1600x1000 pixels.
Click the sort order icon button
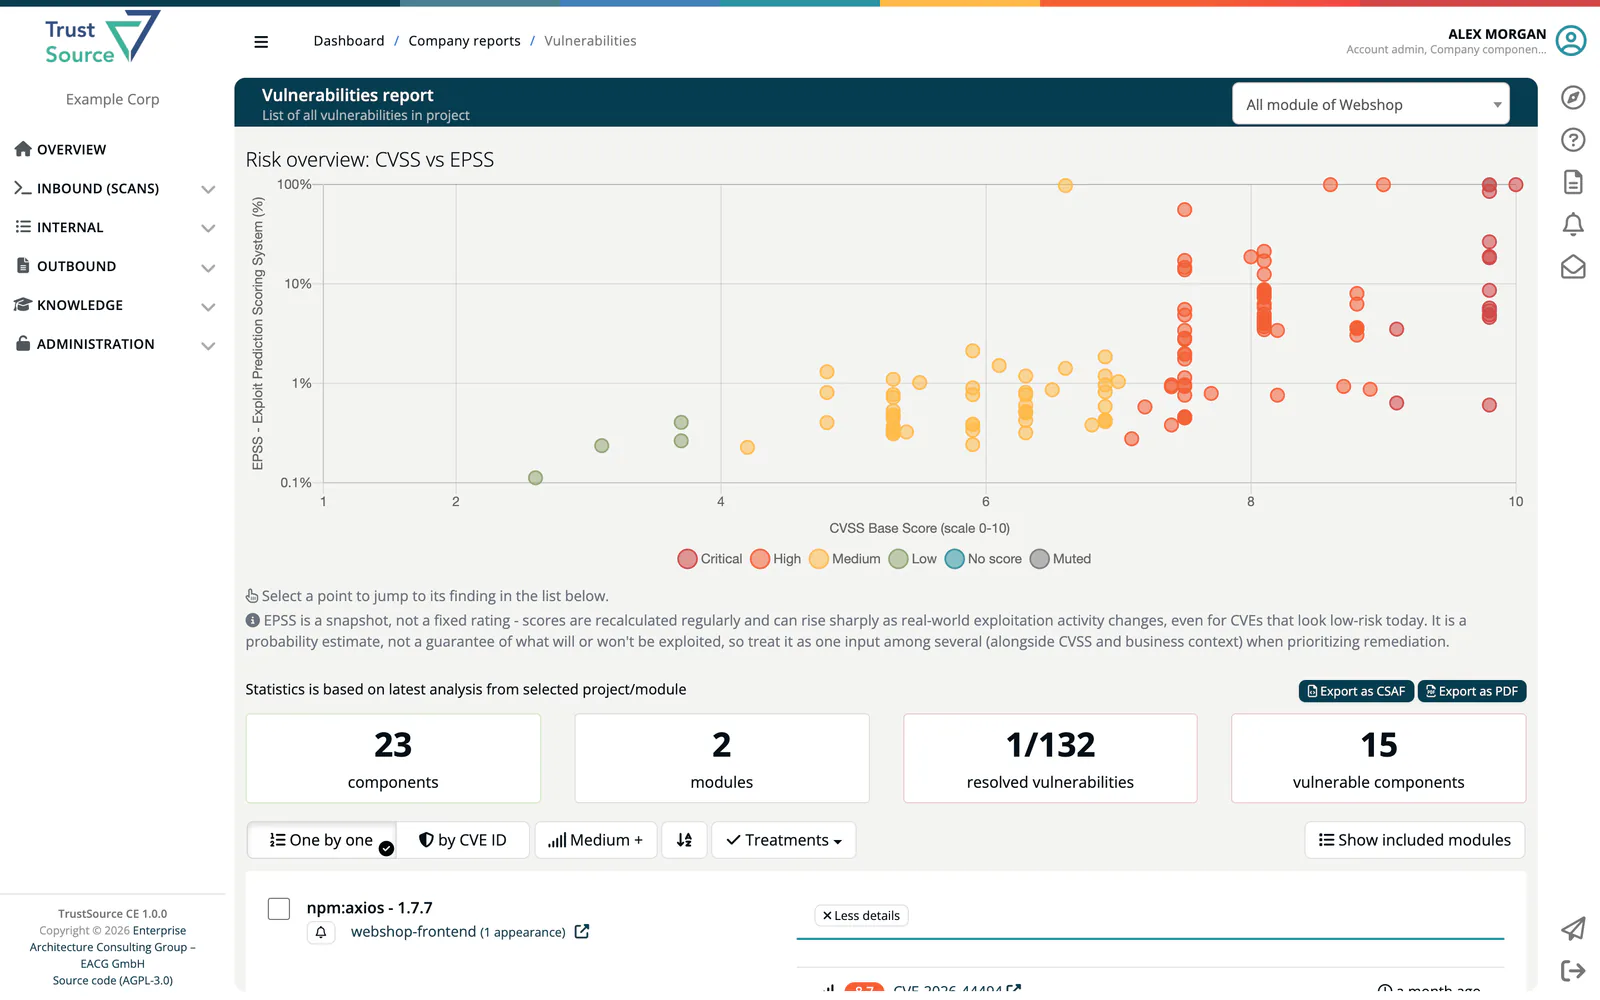tap(684, 840)
